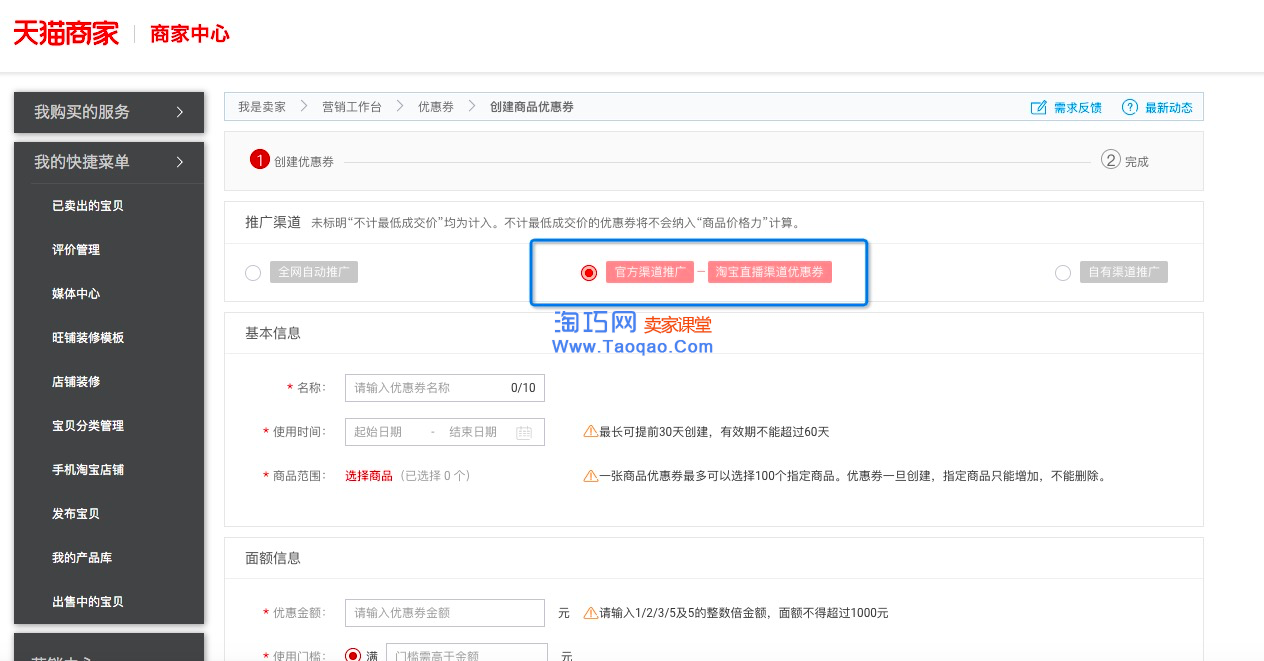Screen dimensions: 1264x661
Task: Open 我的产品库 in sidebar
Action: point(82,558)
